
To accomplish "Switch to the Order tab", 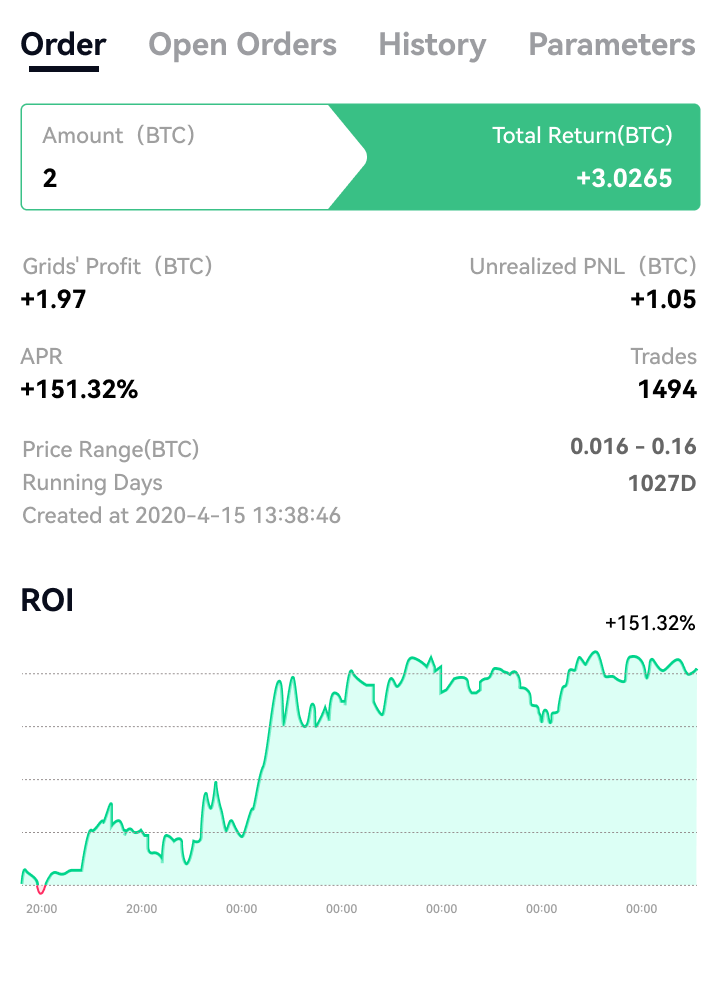I will (64, 45).
